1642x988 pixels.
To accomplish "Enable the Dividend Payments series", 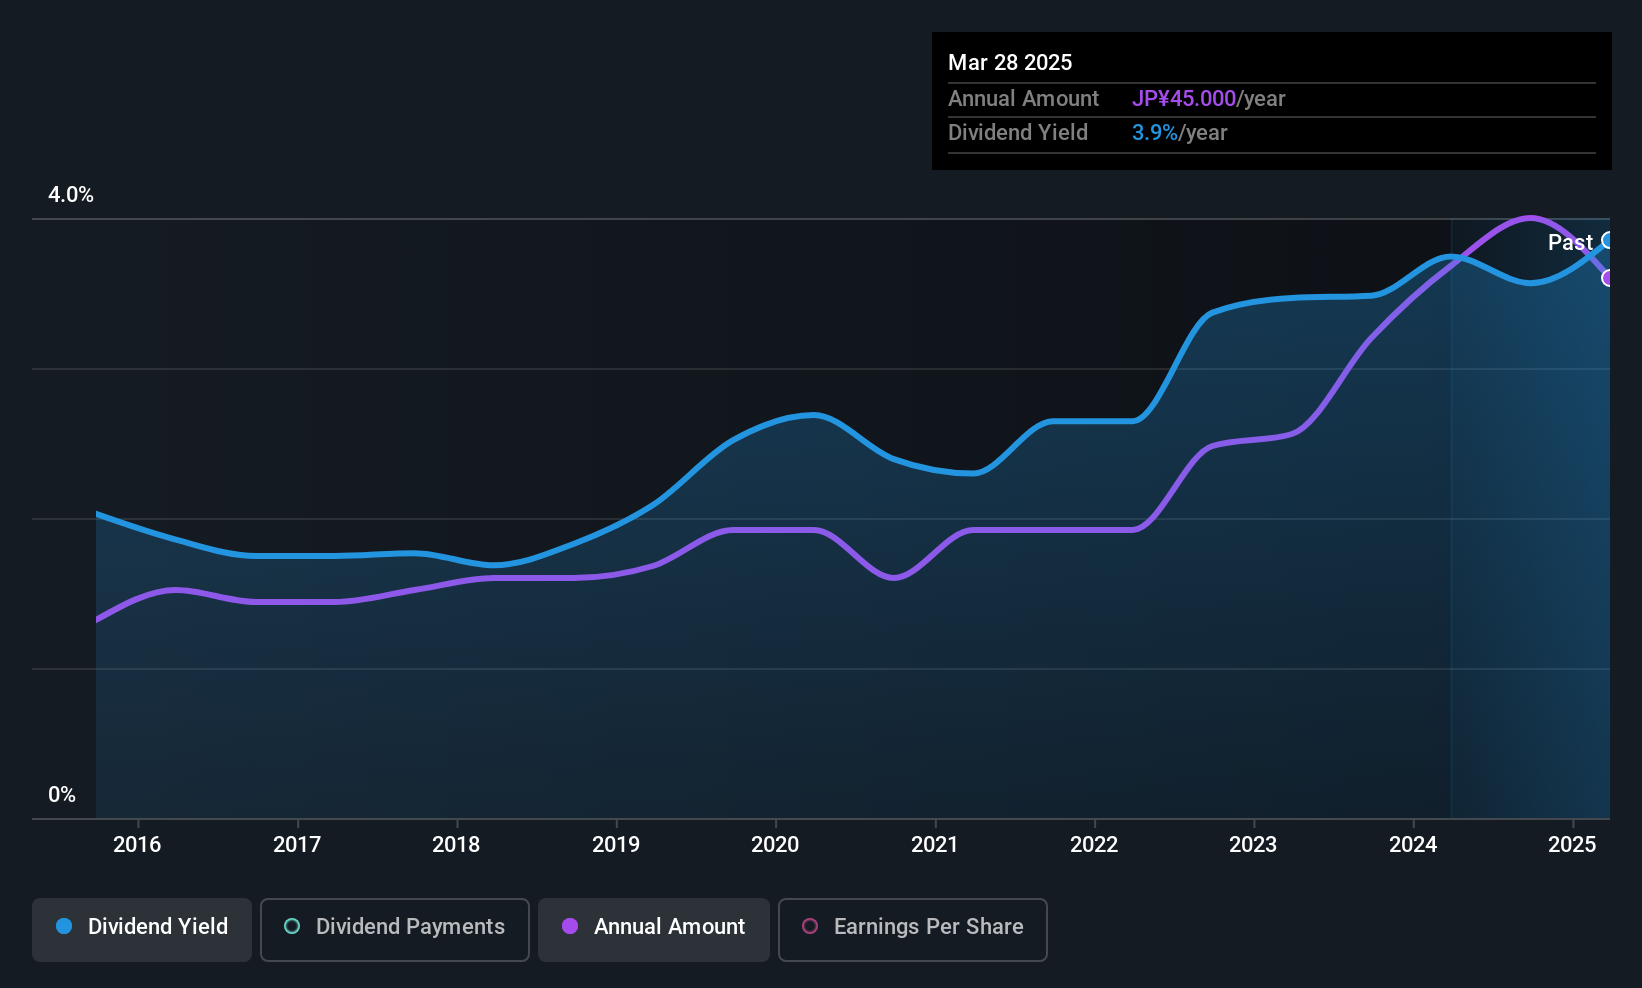I will click(x=394, y=929).
